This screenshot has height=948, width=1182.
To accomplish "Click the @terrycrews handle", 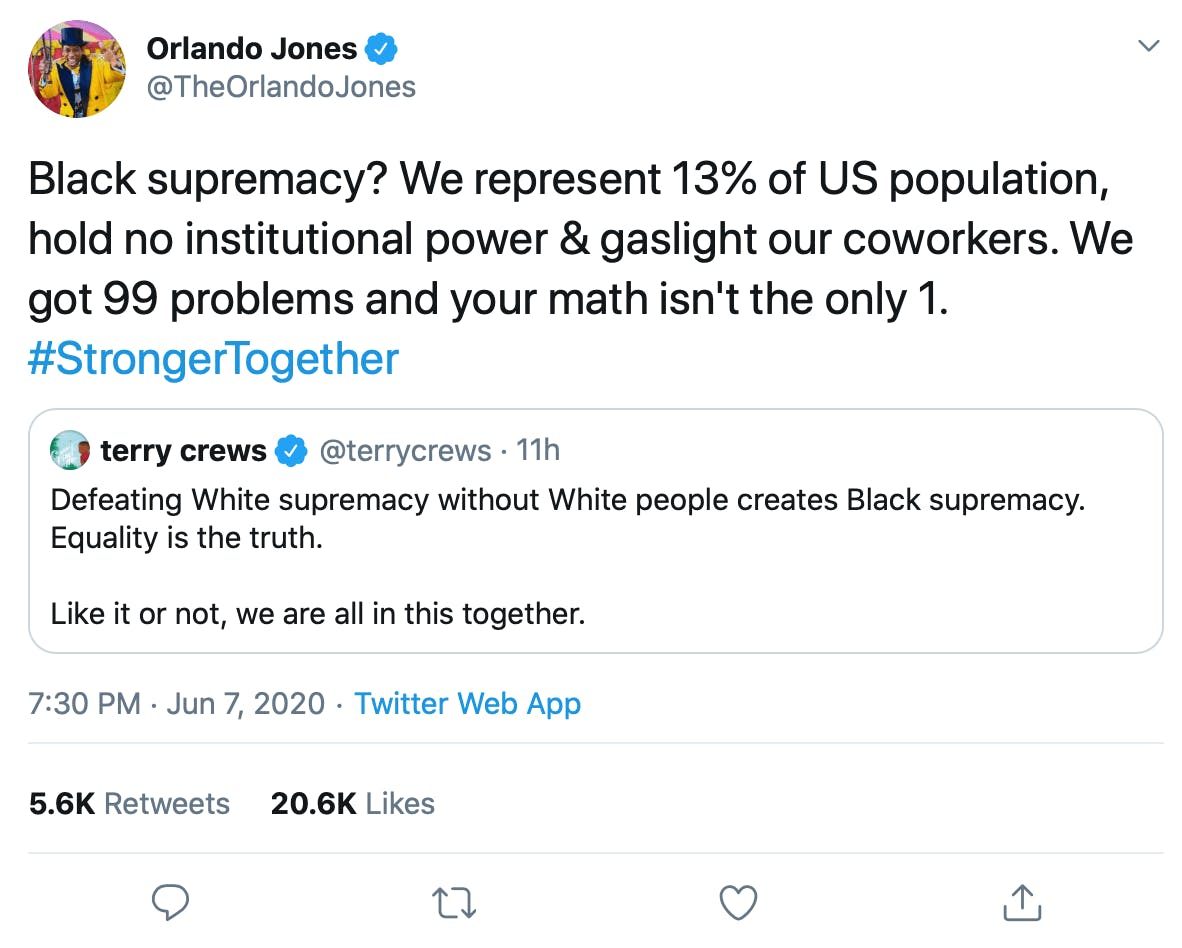I will (406, 451).
